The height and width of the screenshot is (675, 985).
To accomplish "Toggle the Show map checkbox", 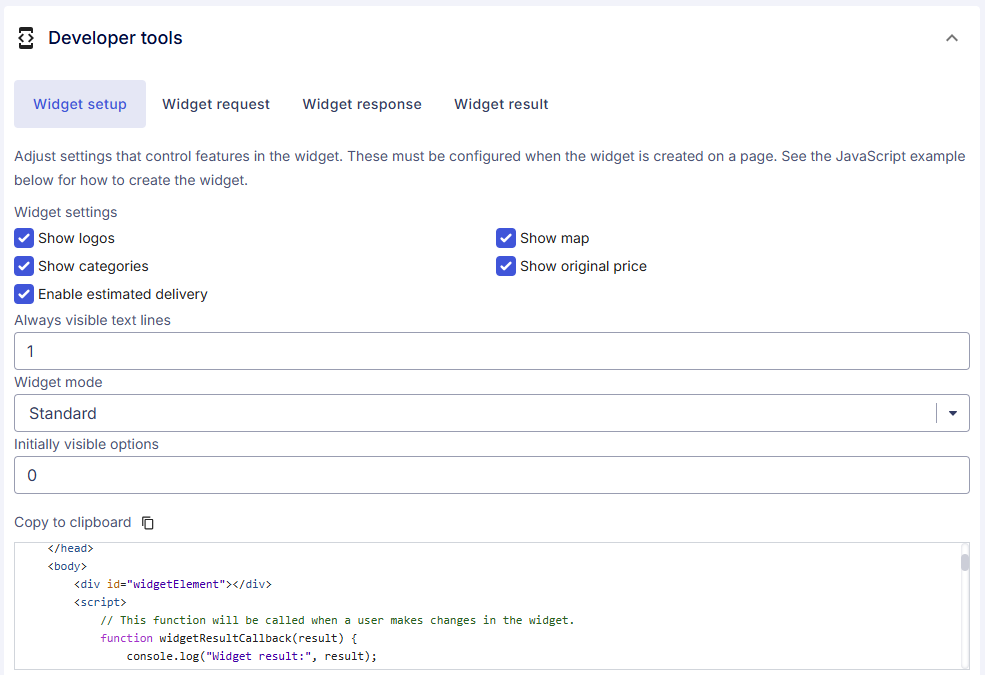I will click(x=506, y=239).
